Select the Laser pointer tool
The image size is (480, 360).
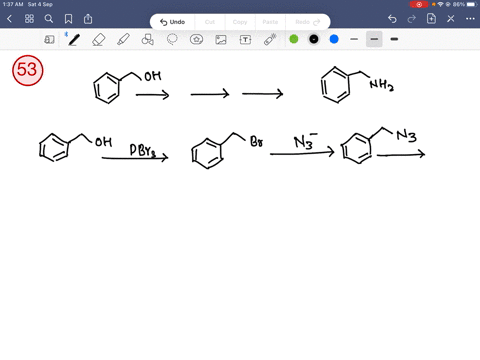click(x=270, y=39)
